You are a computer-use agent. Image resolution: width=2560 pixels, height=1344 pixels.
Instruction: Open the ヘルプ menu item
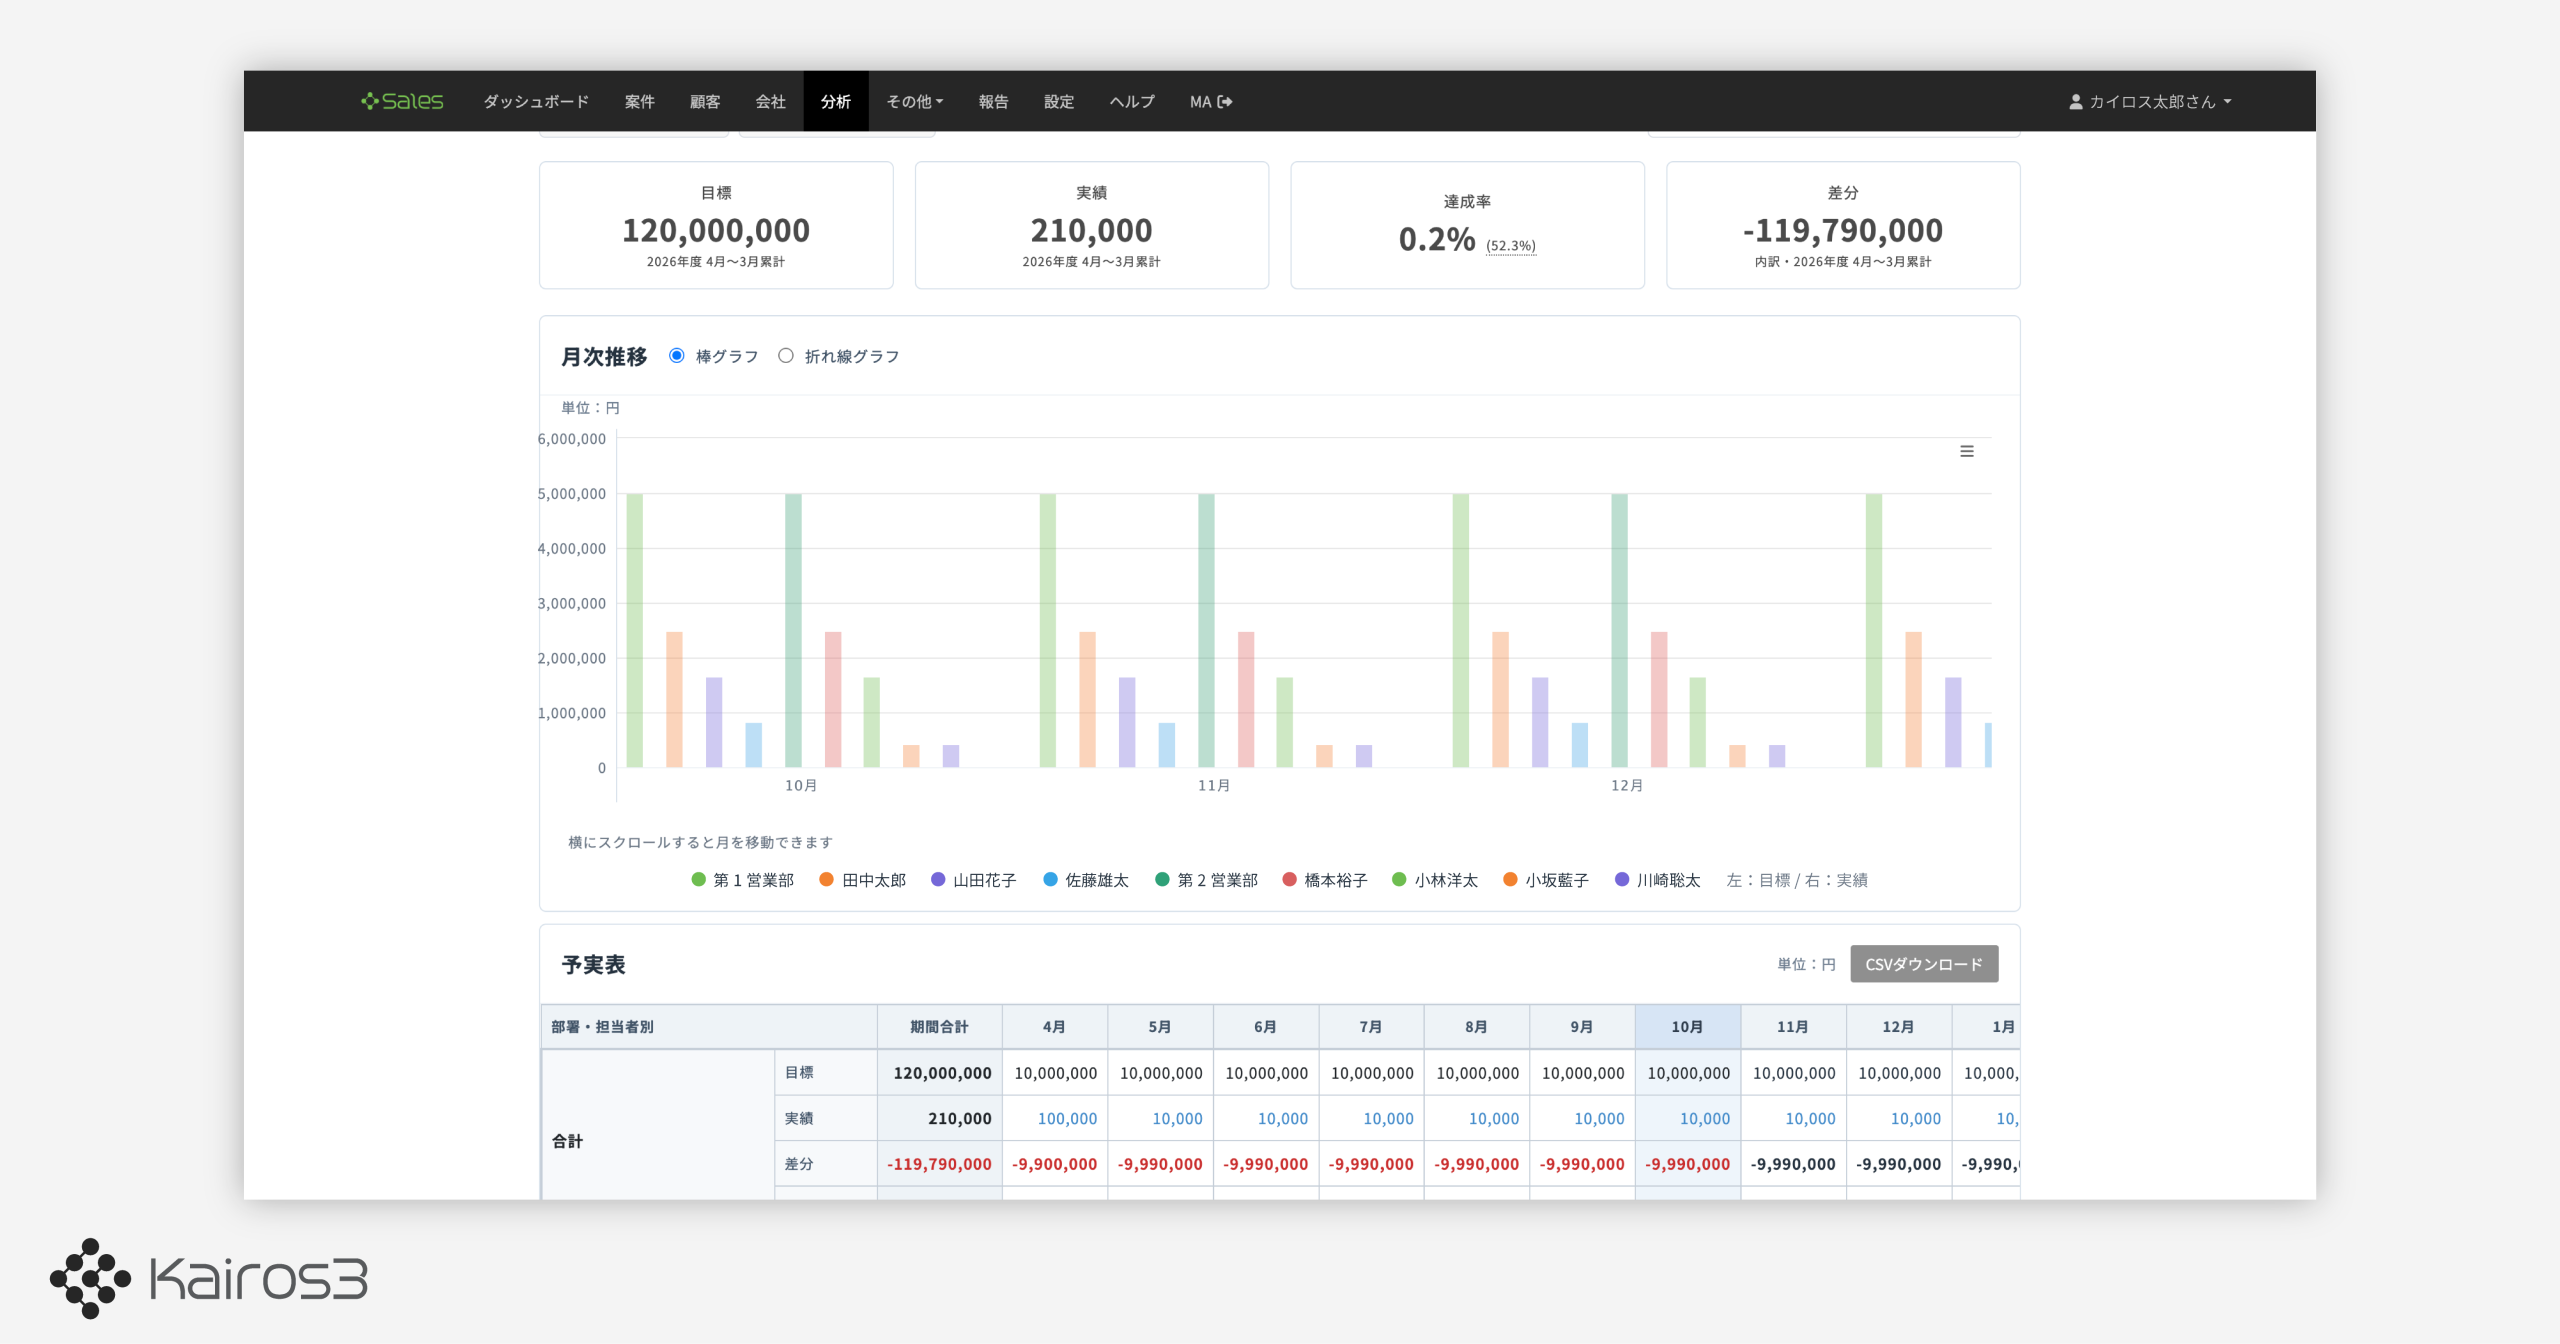[x=1132, y=102]
